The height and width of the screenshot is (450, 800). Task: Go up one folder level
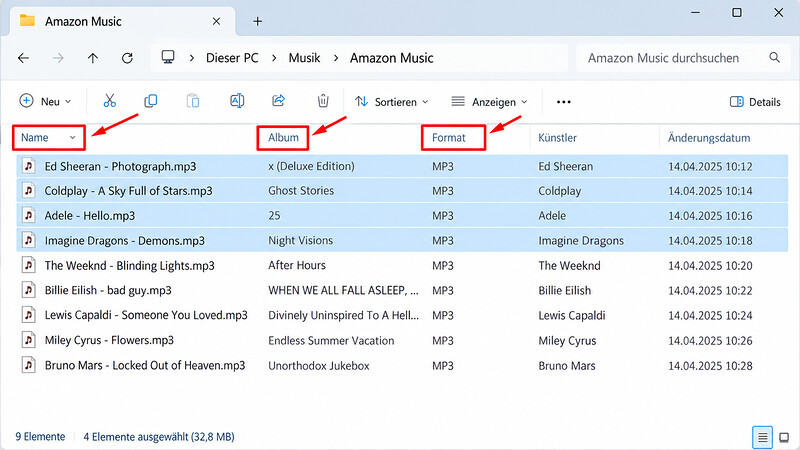coord(93,58)
